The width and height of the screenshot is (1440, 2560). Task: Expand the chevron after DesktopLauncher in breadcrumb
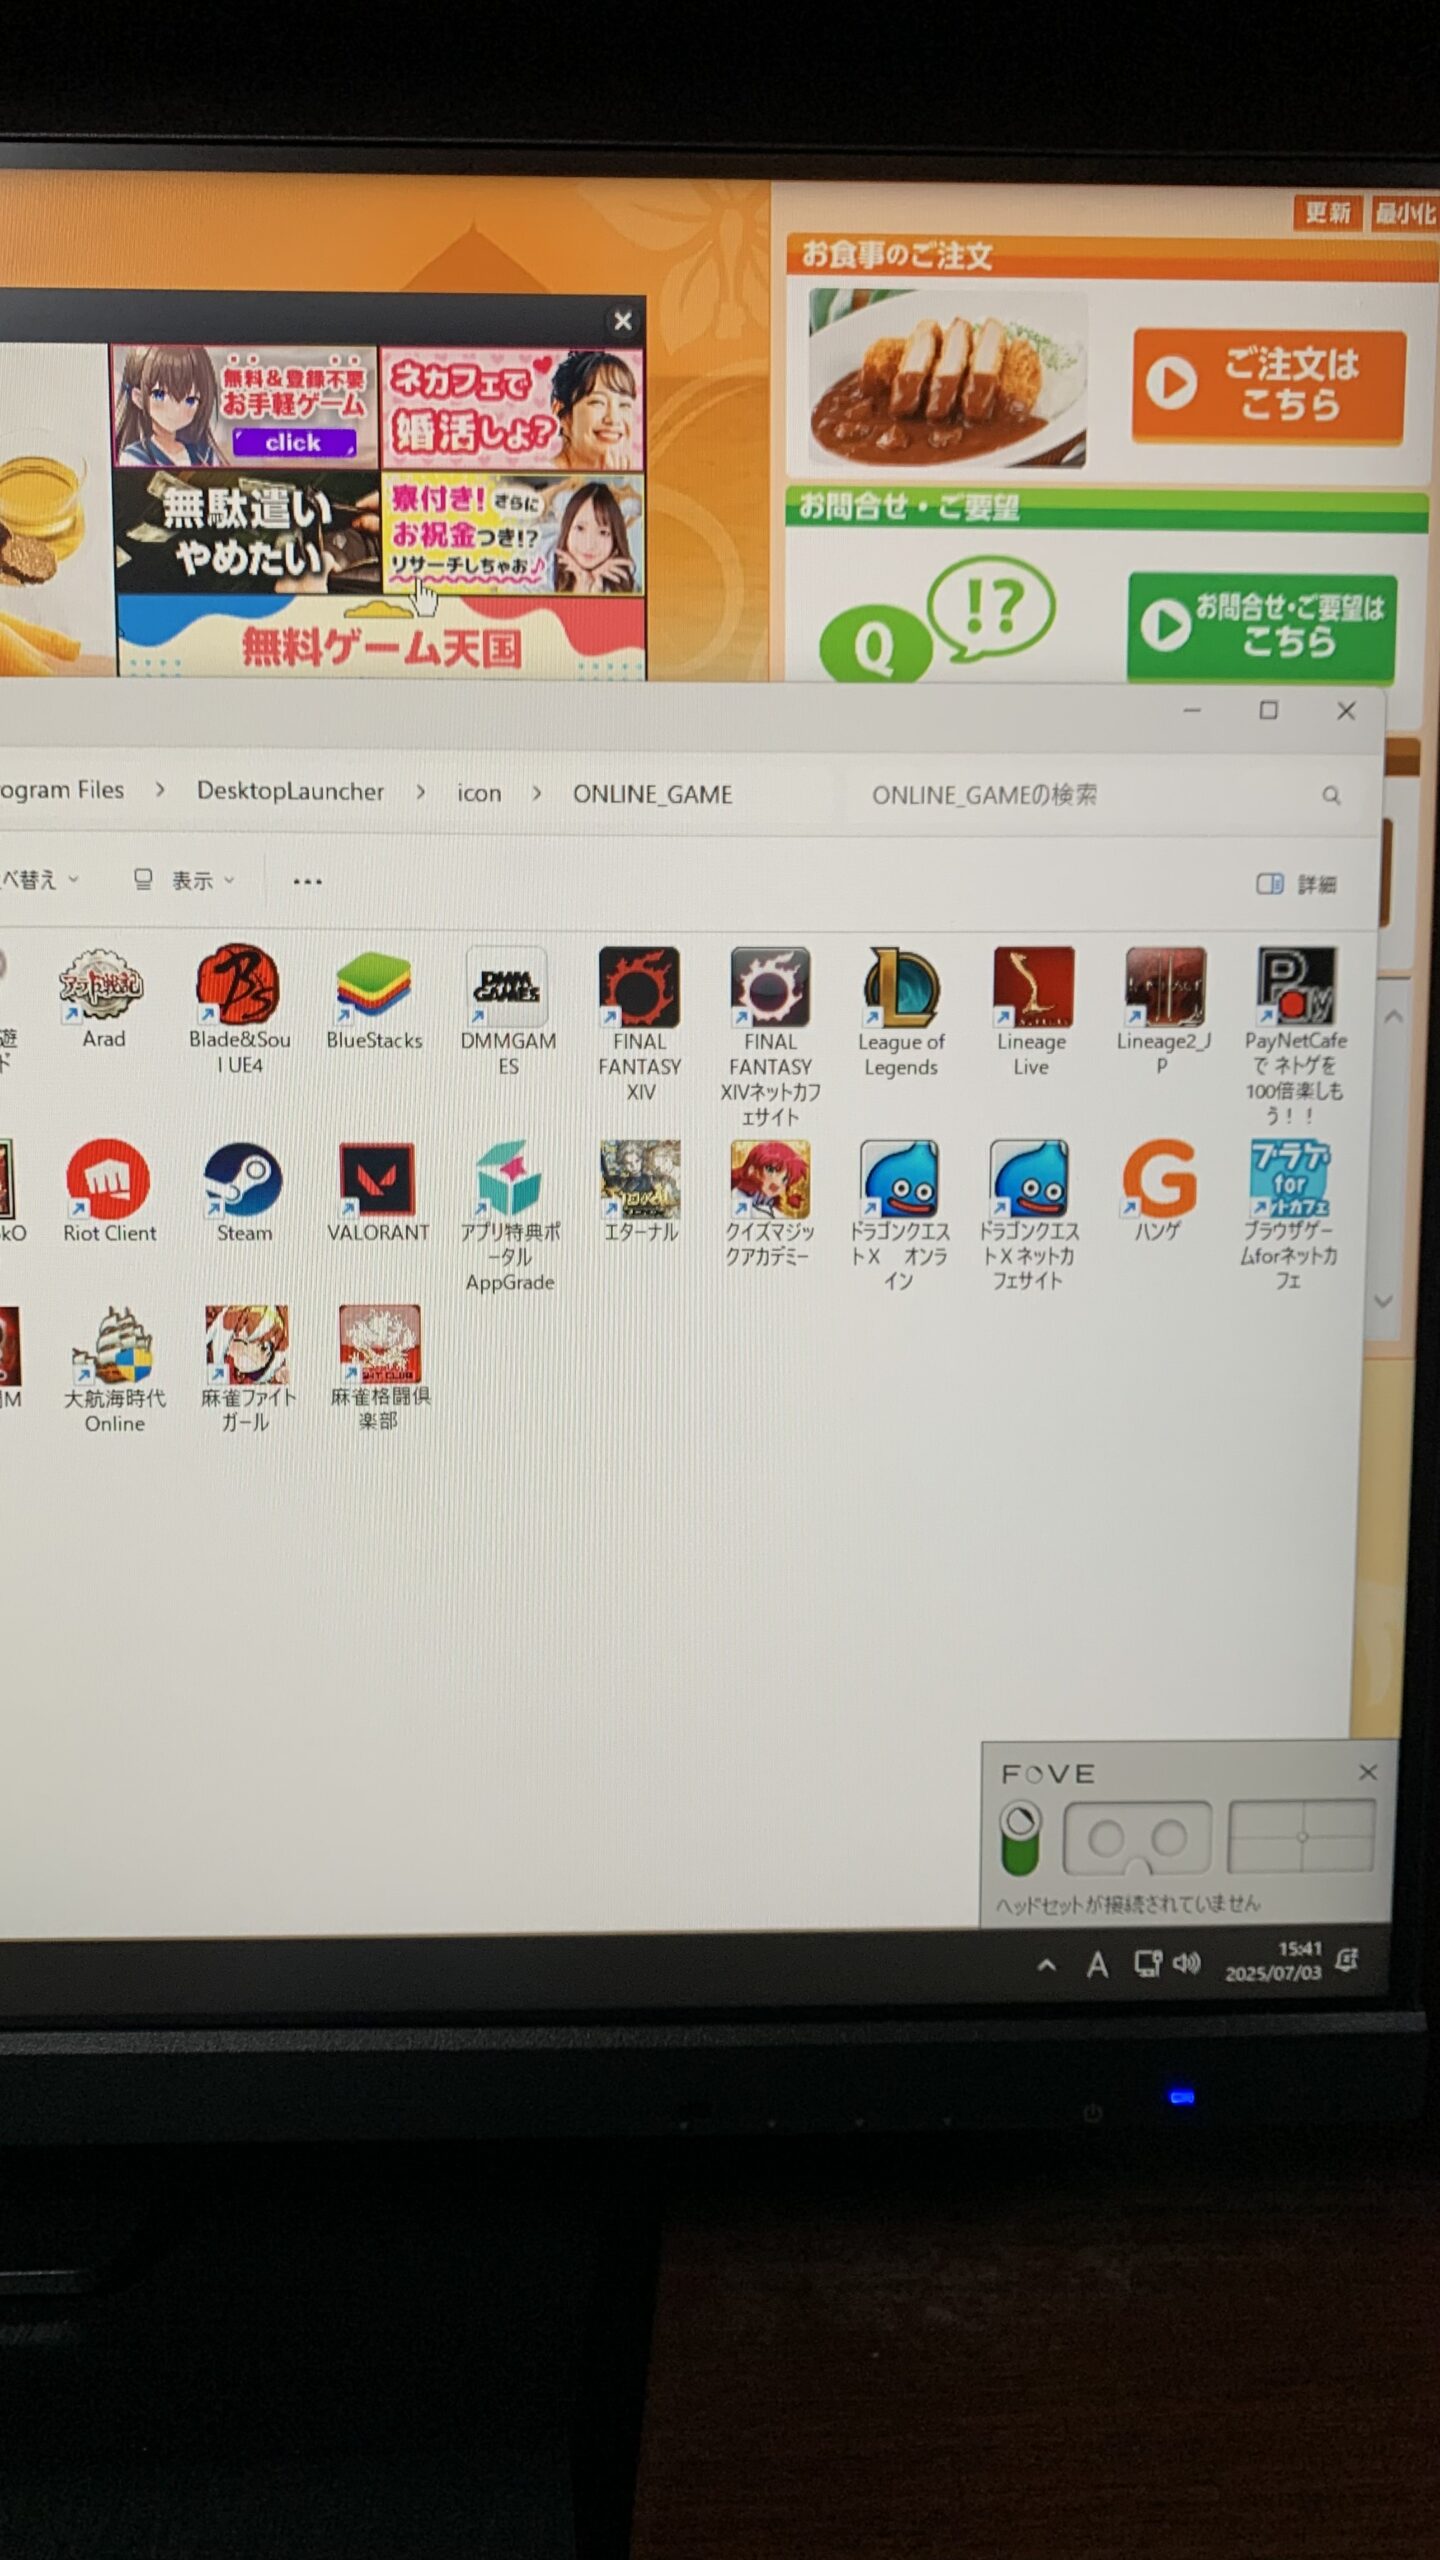[x=420, y=792]
